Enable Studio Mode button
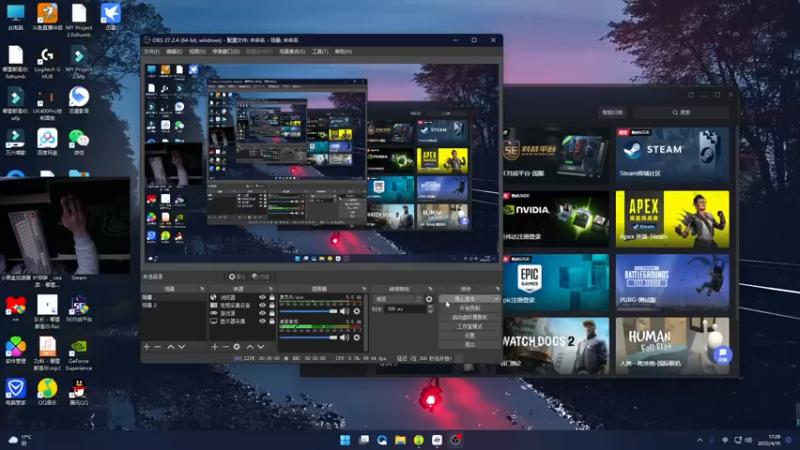 tap(469, 327)
